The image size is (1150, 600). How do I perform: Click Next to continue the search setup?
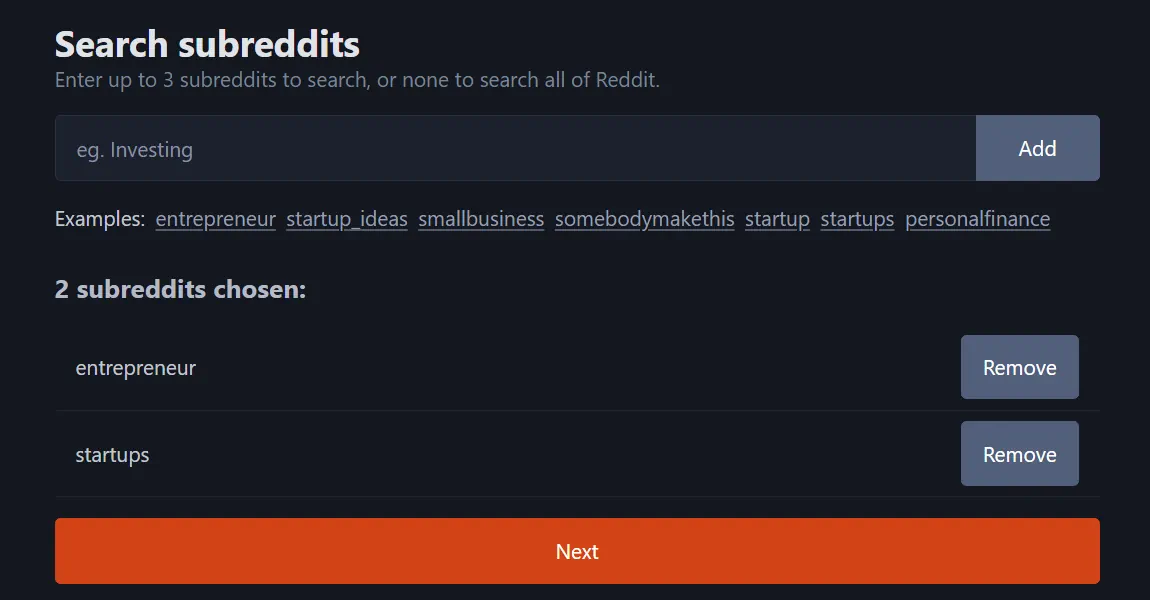click(577, 551)
